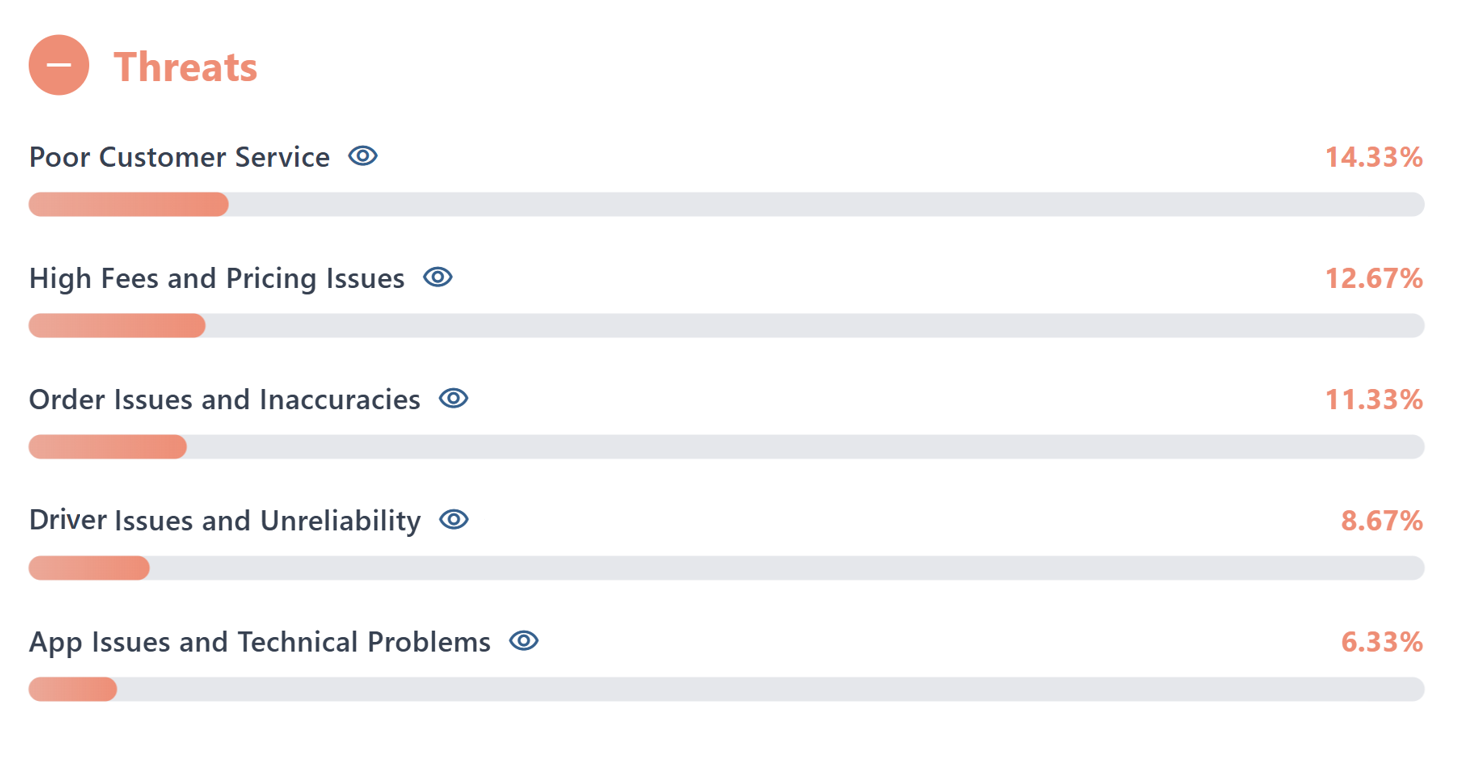Click the 14.33% percentage value

click(x=1373, y=157)
